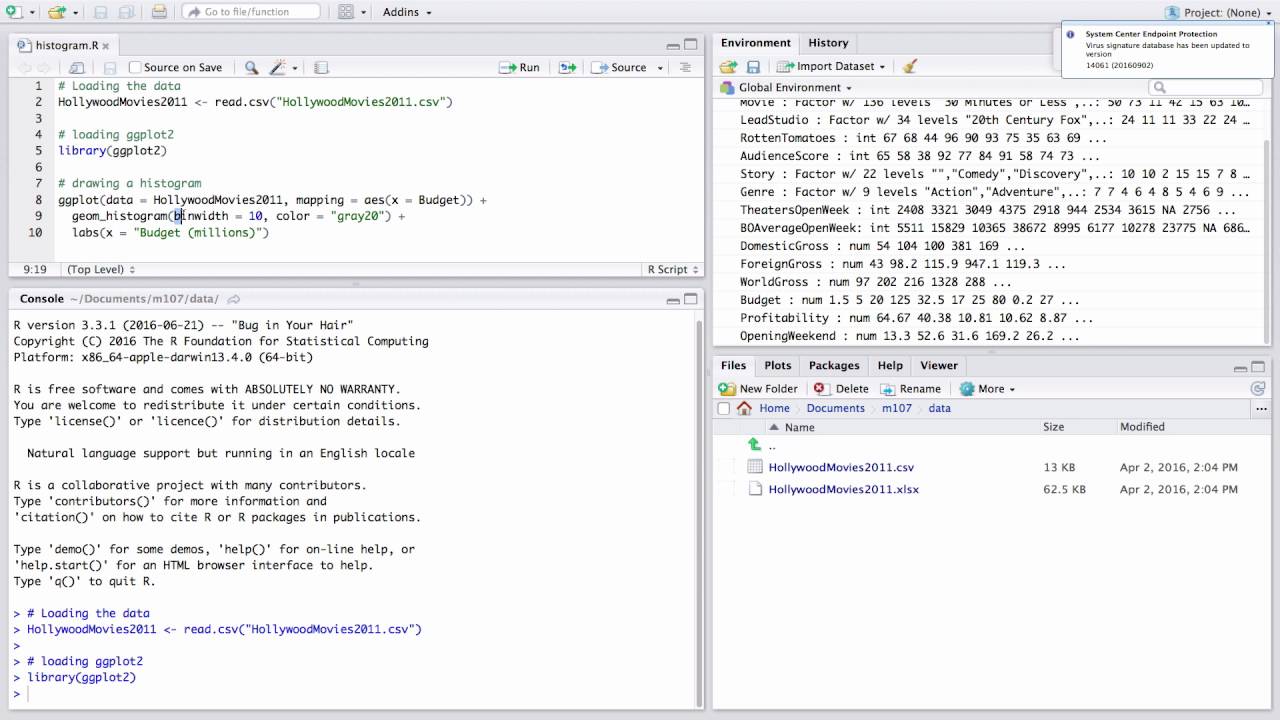The width and height of the screenshot is (1280, 720).
Task: Open the recent files dropdown arrow
Action: click(75, 13)
